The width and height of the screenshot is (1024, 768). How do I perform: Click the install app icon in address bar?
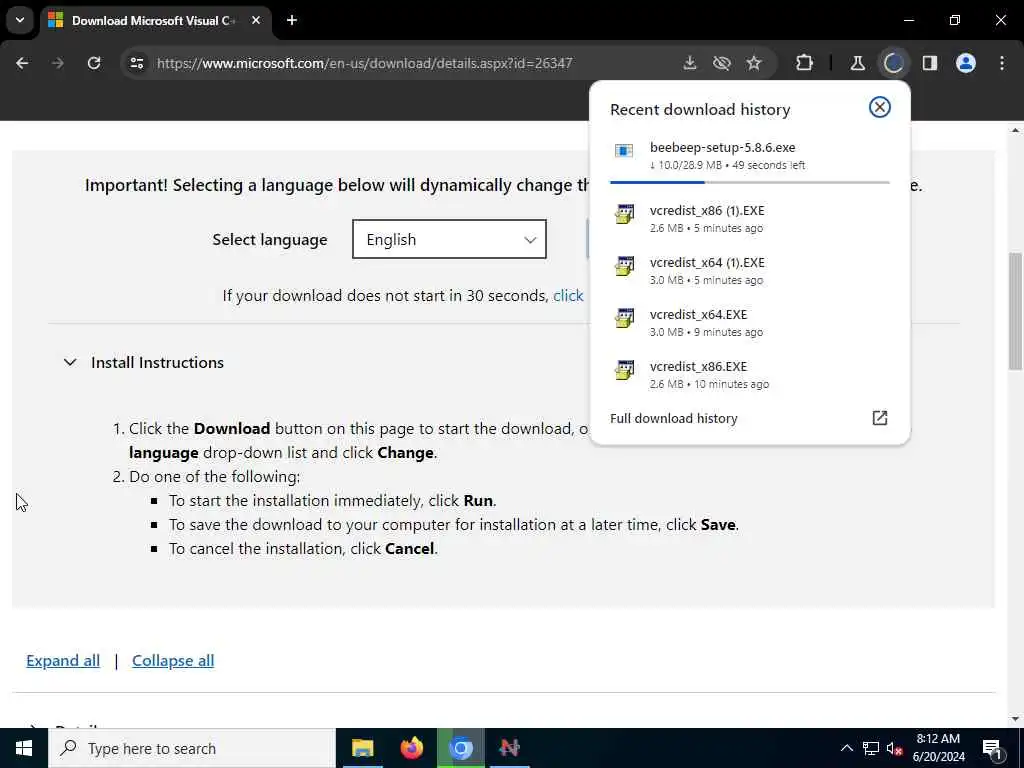[x=690, y=63]
